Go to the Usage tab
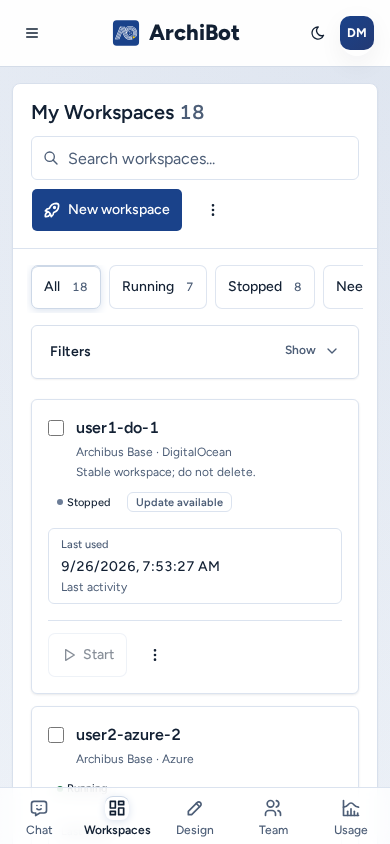Screen dimensions: 390x844 [x=351, y=817]
